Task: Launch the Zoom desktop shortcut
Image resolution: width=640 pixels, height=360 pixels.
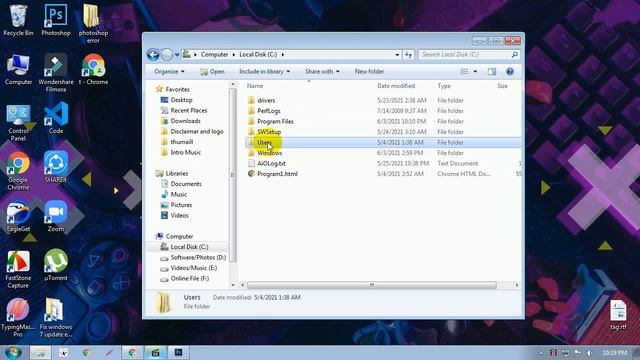Action: pyautogui.click(x=56, y=217)
